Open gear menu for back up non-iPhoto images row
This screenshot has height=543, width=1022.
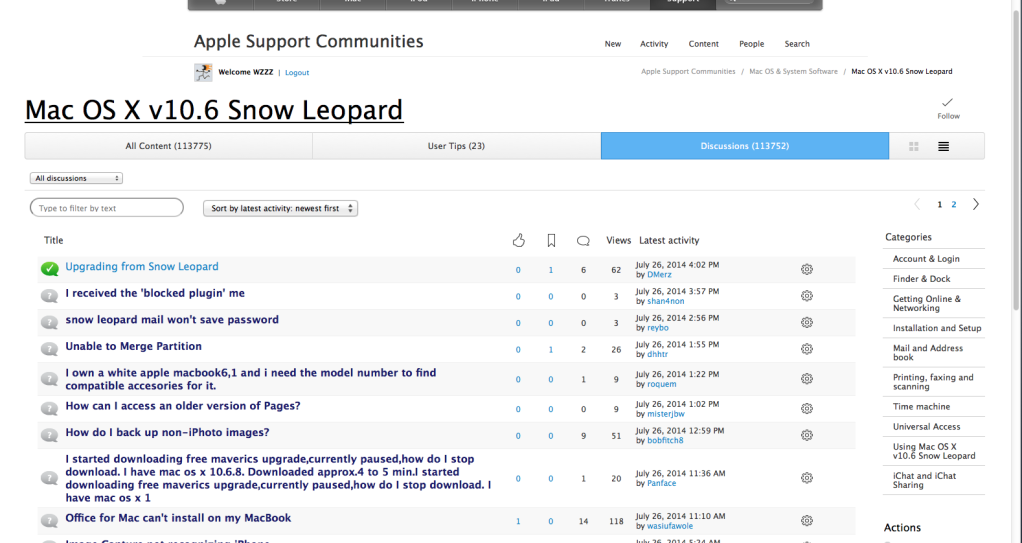[x=807, y=435]
